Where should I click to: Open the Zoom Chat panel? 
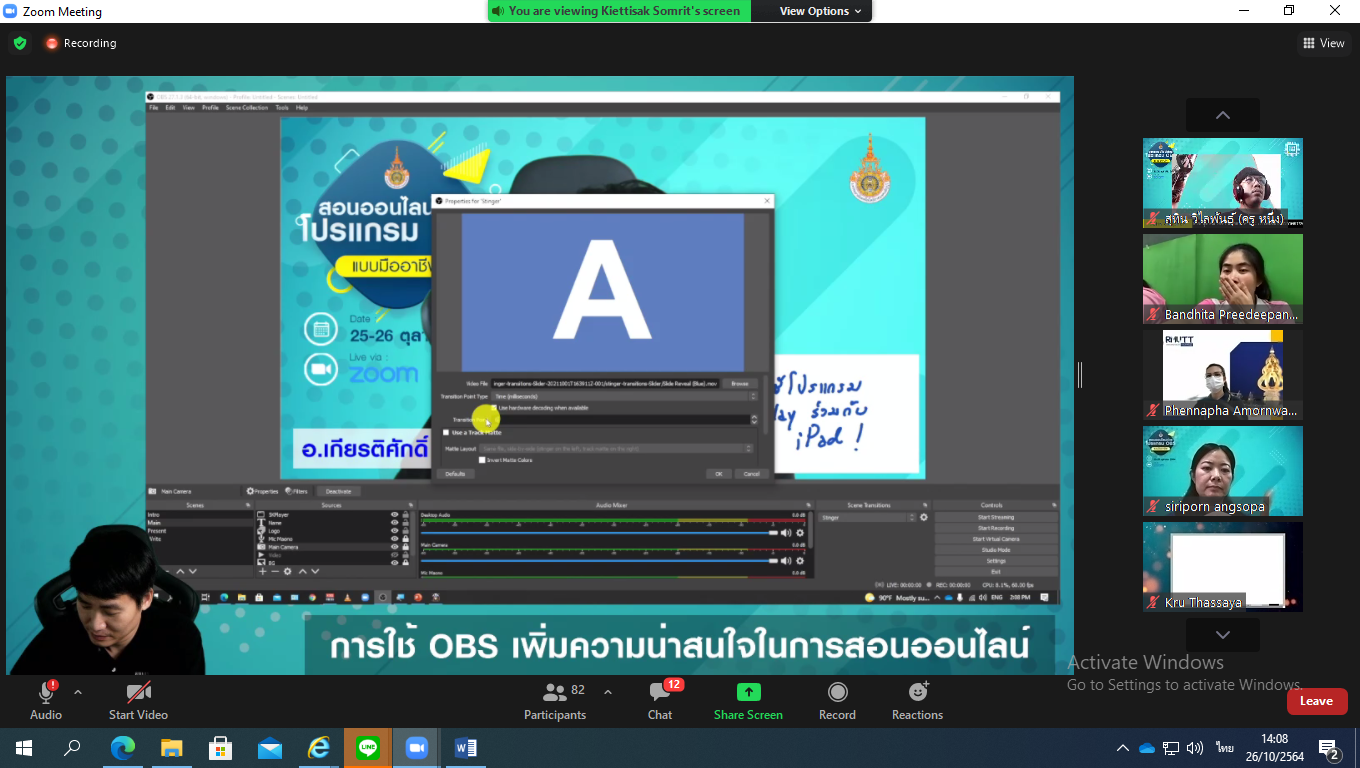pyautogui.click(x=660, y=701)
